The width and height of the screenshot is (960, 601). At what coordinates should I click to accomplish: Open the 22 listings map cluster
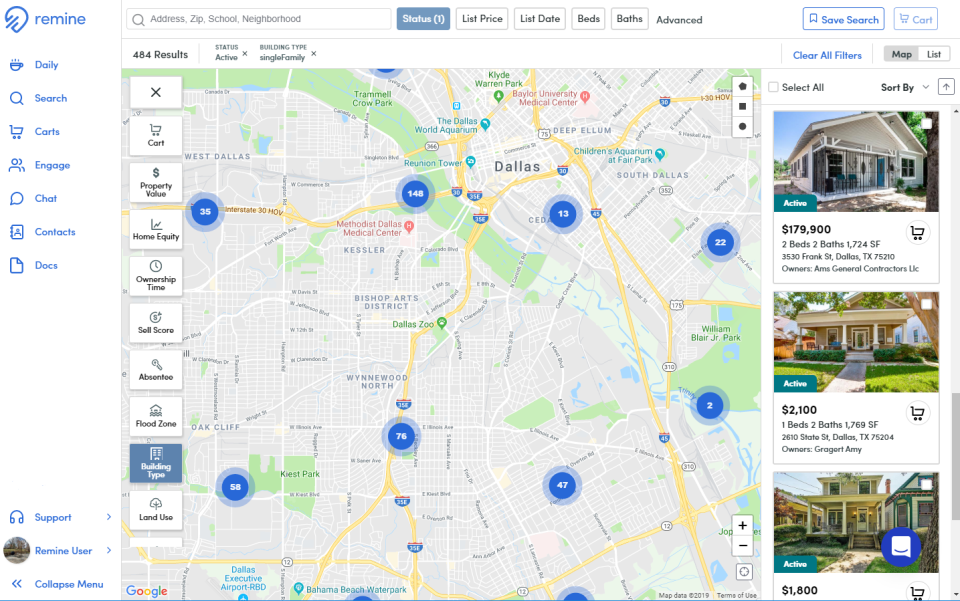(720, 242)
